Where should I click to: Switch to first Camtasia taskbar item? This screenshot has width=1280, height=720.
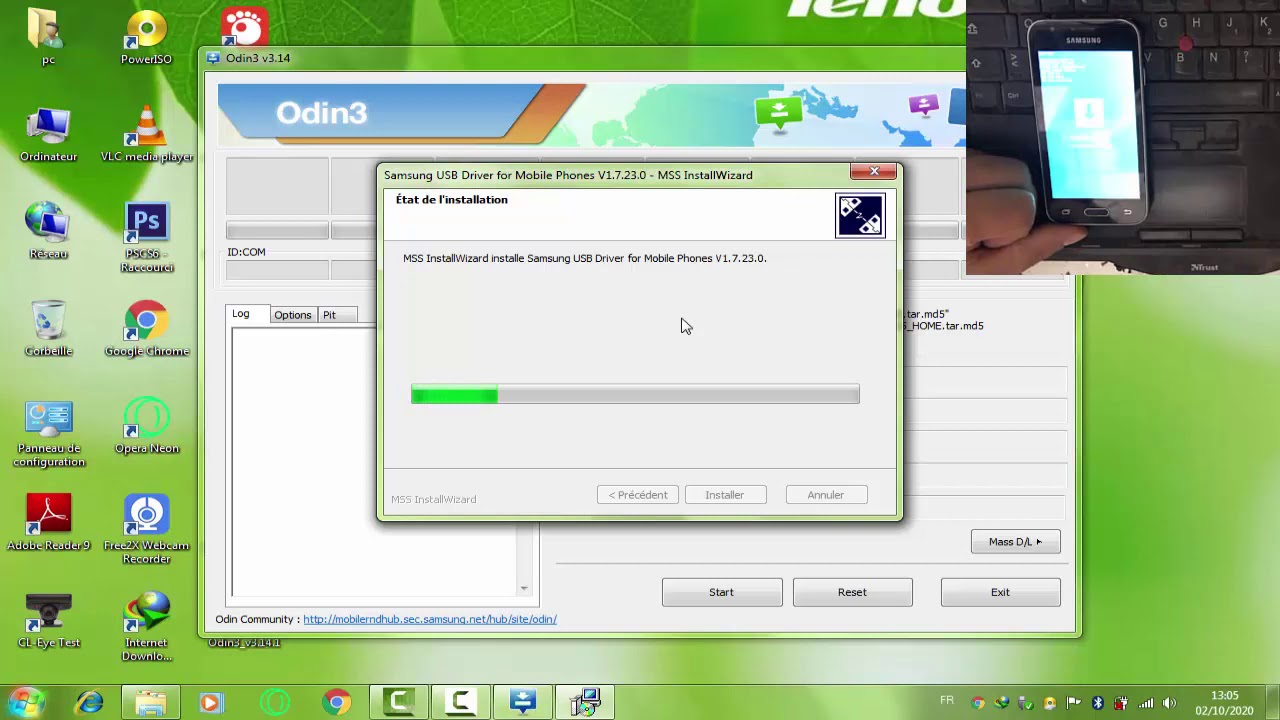pyautogui.click(x=399, y=703)
